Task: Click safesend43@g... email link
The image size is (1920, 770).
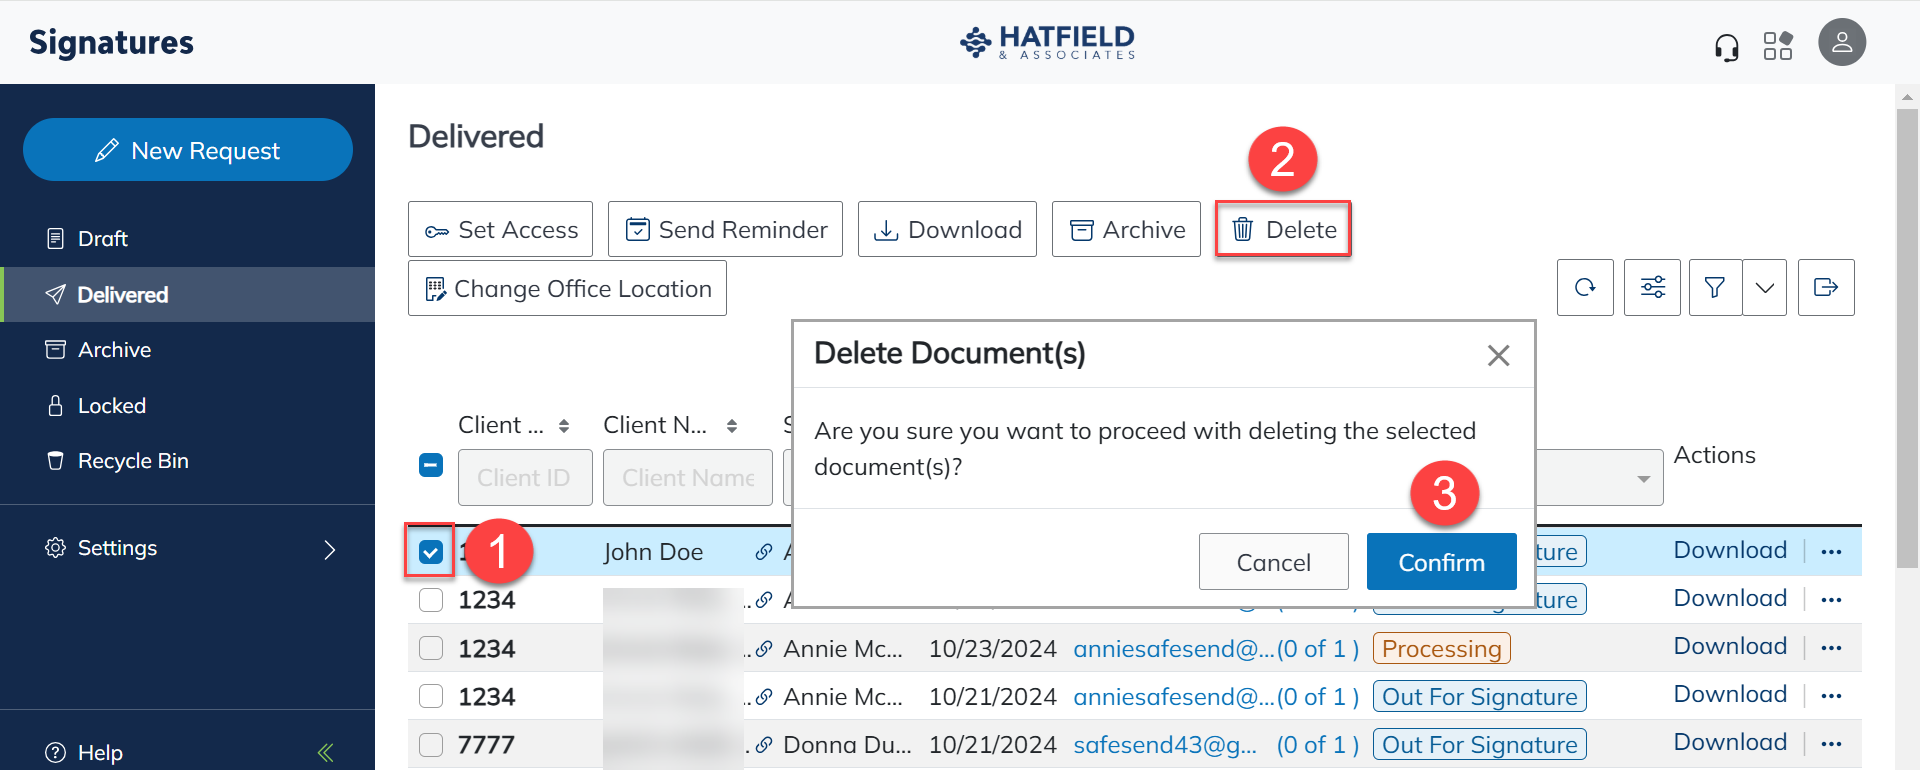Action: [1165, 745]
